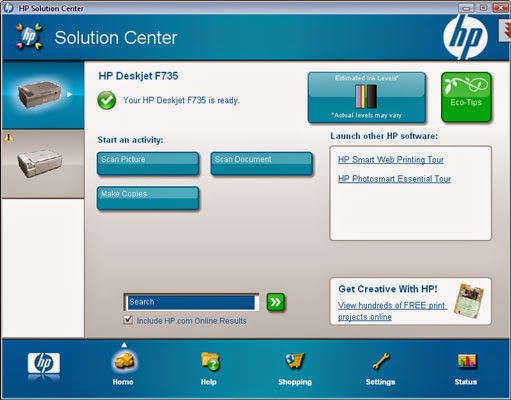The image size is (511, 400).
Task: Click the Search input field
Action: 191,302
